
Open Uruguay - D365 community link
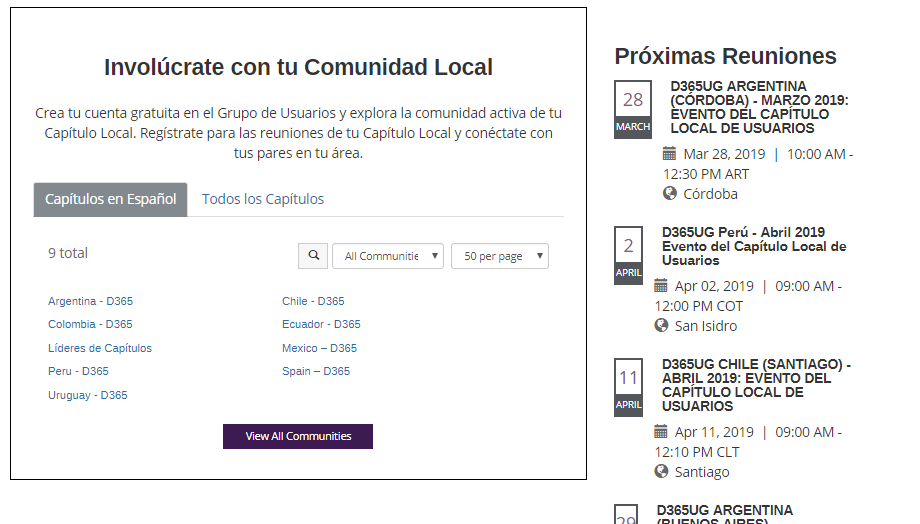(87, 395)
